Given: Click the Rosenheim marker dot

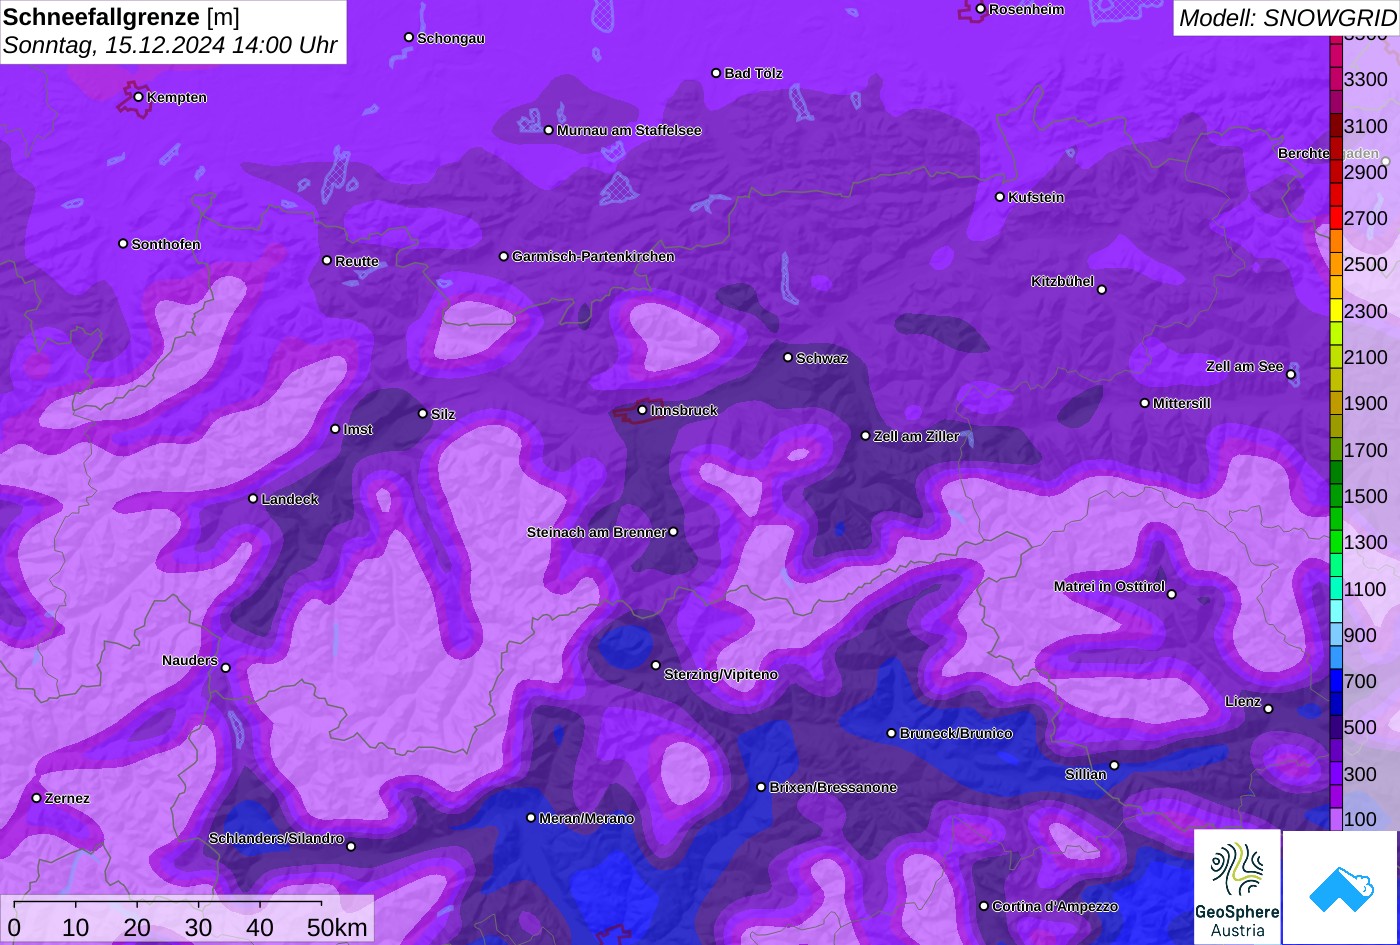Looking at the screenshot, I should click(x=981, y=9).
